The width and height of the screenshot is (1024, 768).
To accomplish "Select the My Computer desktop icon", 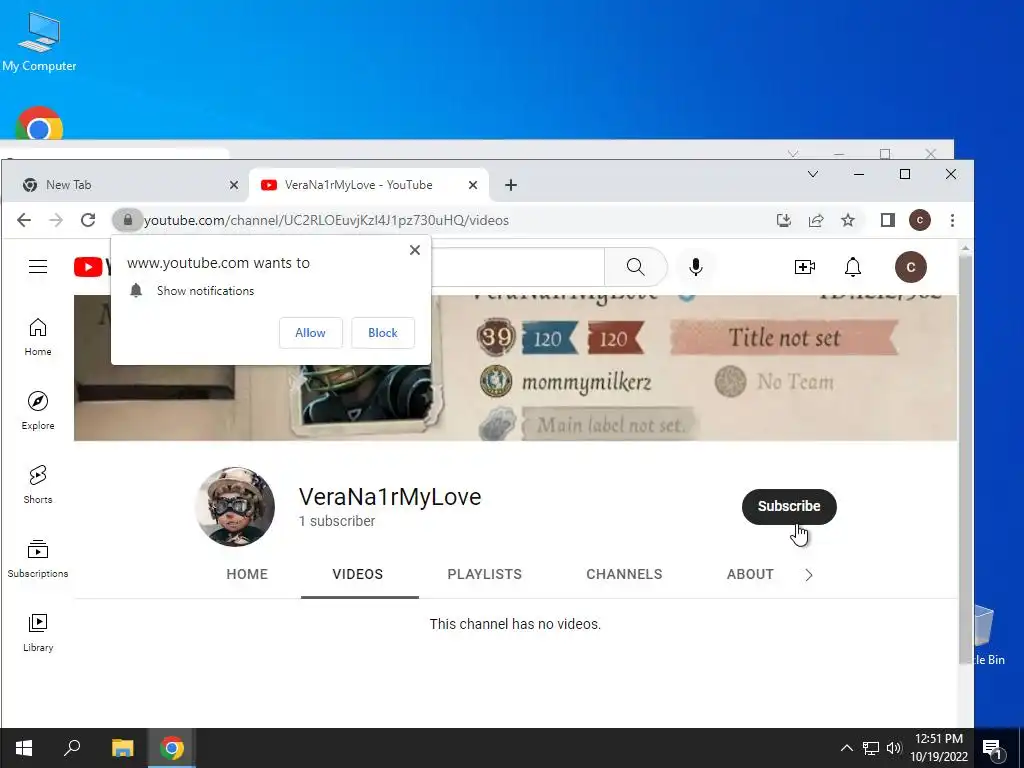I will pos(39,40).
